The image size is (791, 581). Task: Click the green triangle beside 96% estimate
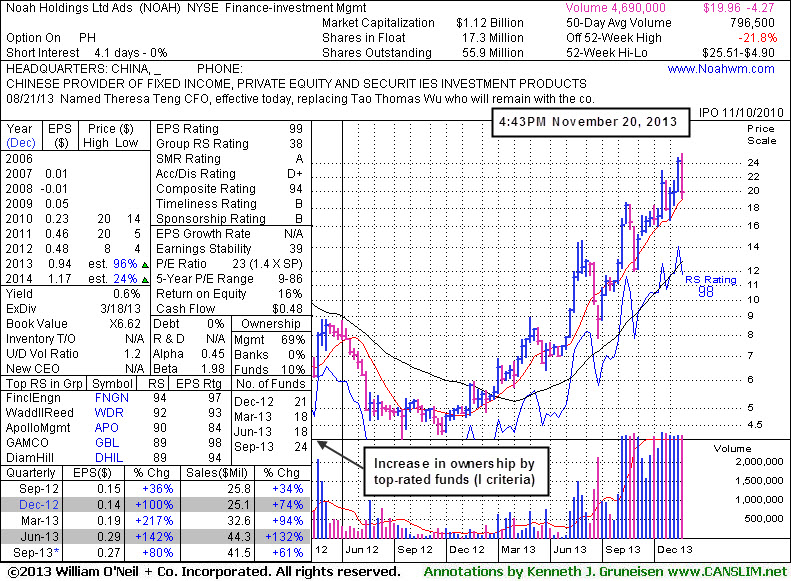click(145, 265)
